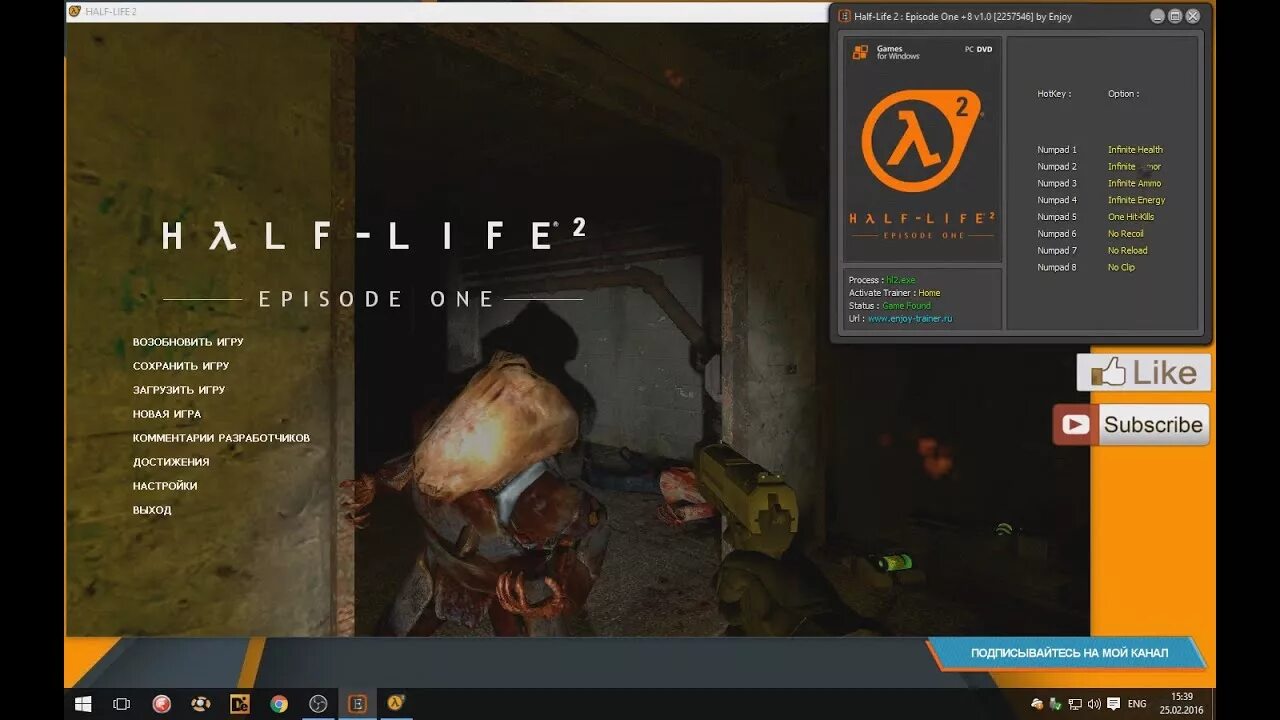Click the trainer window title bar icon
1280x720 pixels.
tap(845, 16)
